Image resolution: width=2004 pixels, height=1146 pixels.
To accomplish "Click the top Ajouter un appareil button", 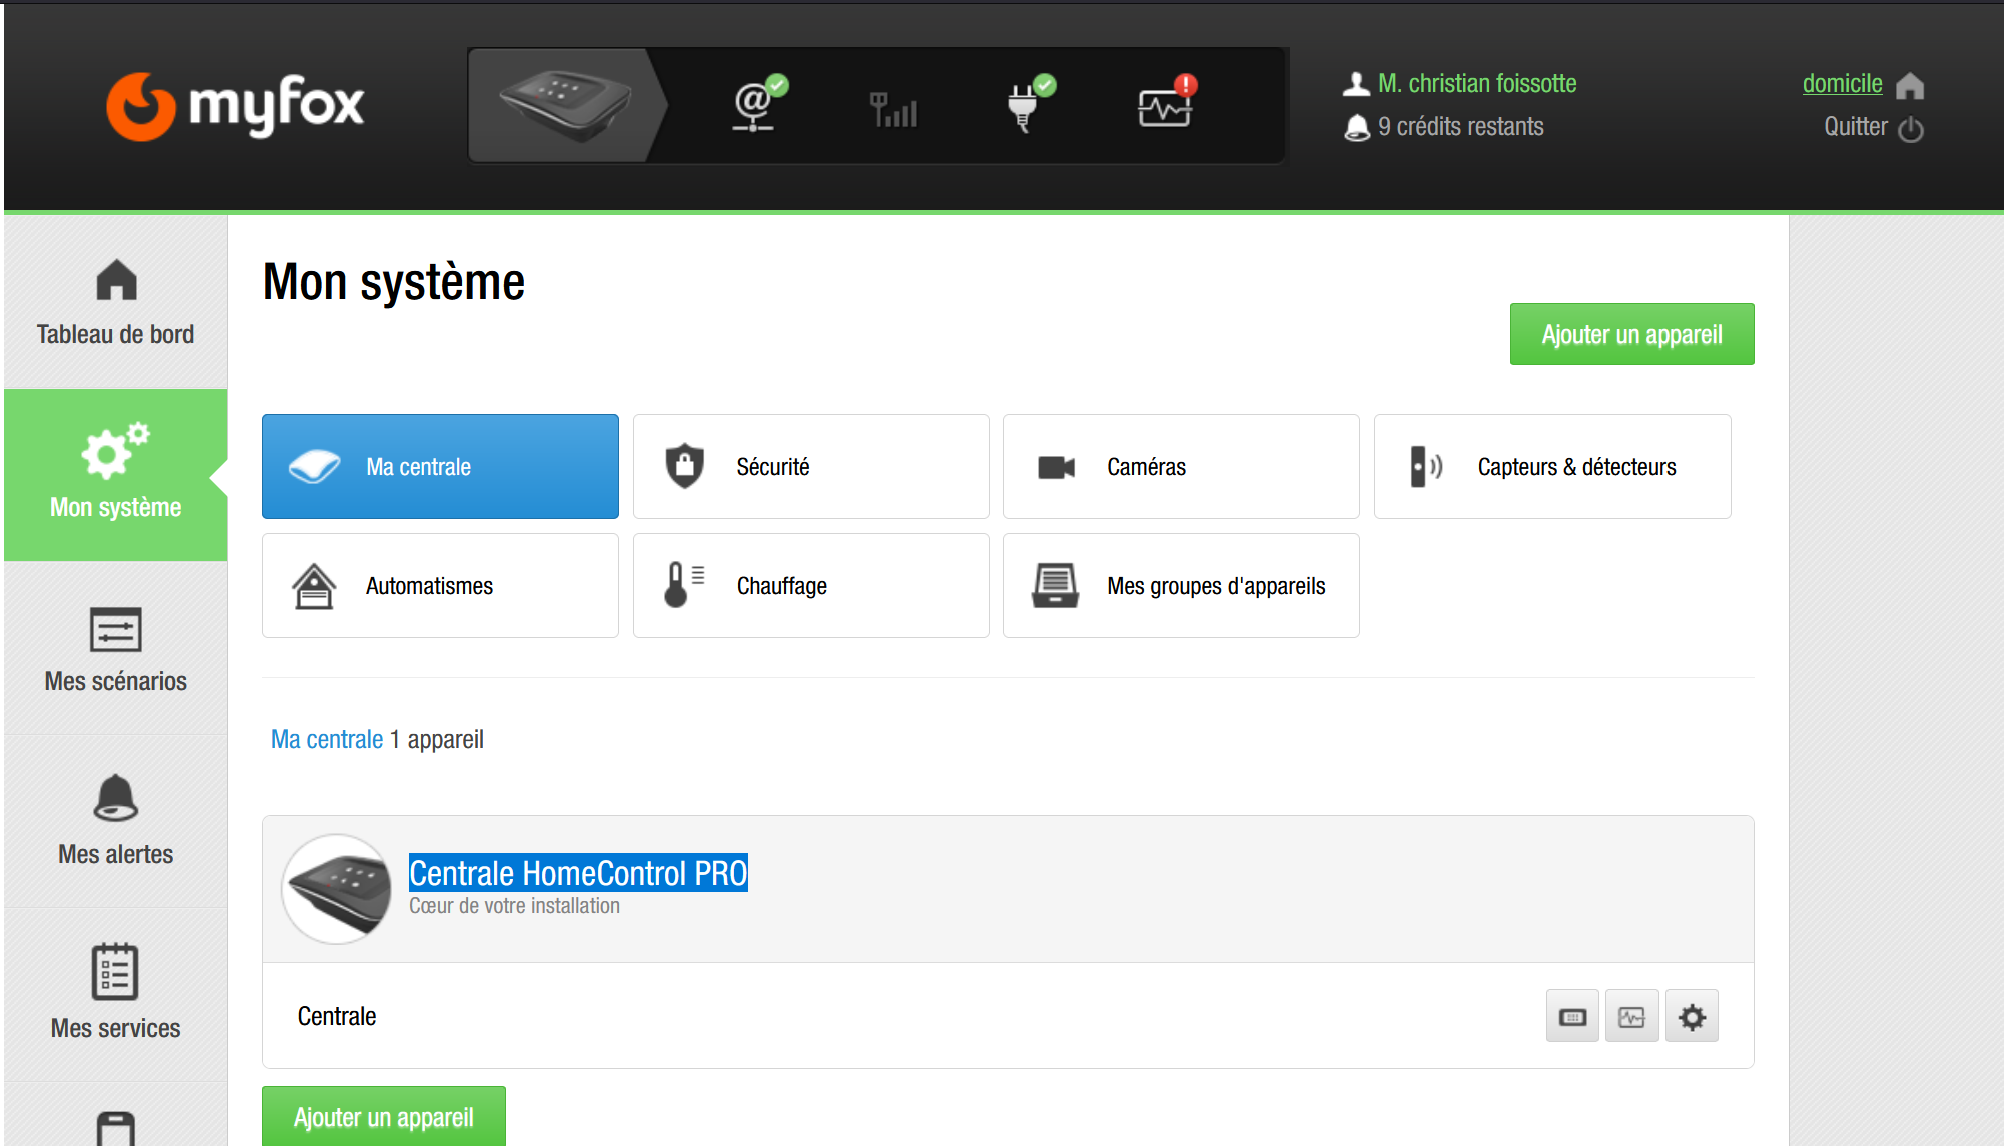I will (1632, 334).
